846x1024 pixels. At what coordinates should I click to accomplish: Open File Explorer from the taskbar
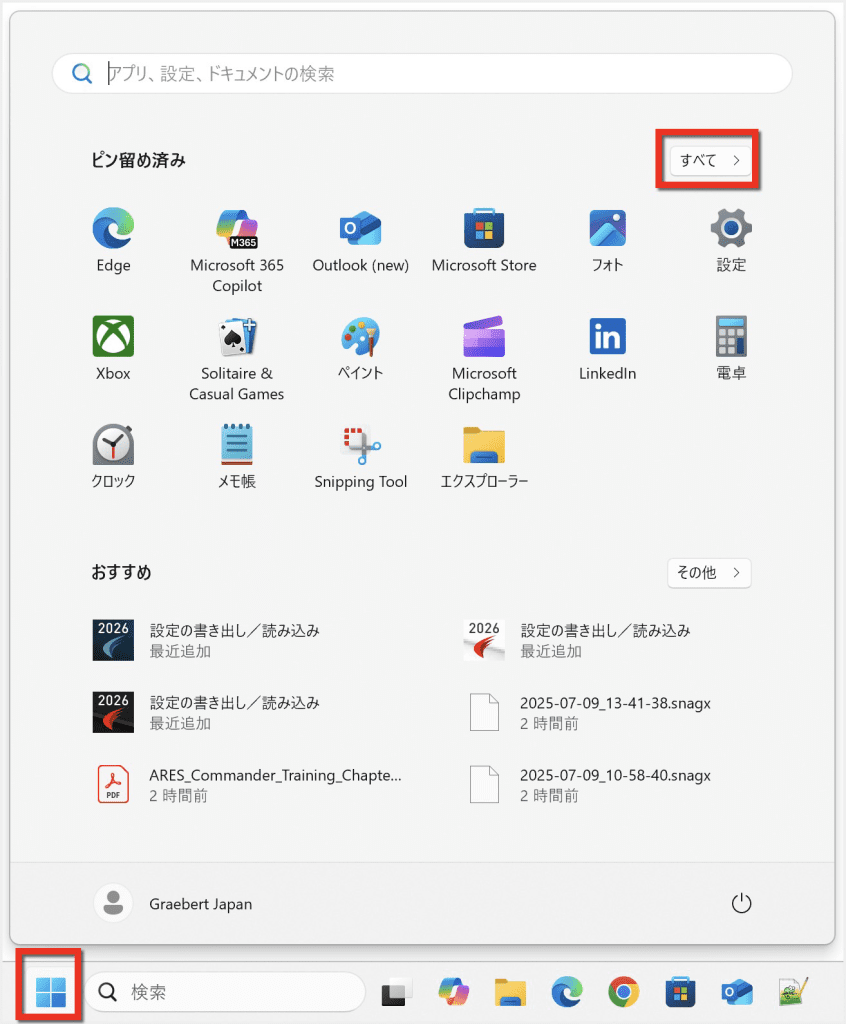click(x=510, y=992)
